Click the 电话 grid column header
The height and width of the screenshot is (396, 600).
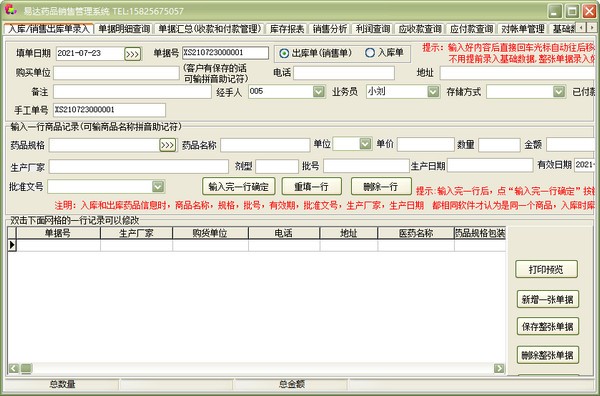point(284,233)
